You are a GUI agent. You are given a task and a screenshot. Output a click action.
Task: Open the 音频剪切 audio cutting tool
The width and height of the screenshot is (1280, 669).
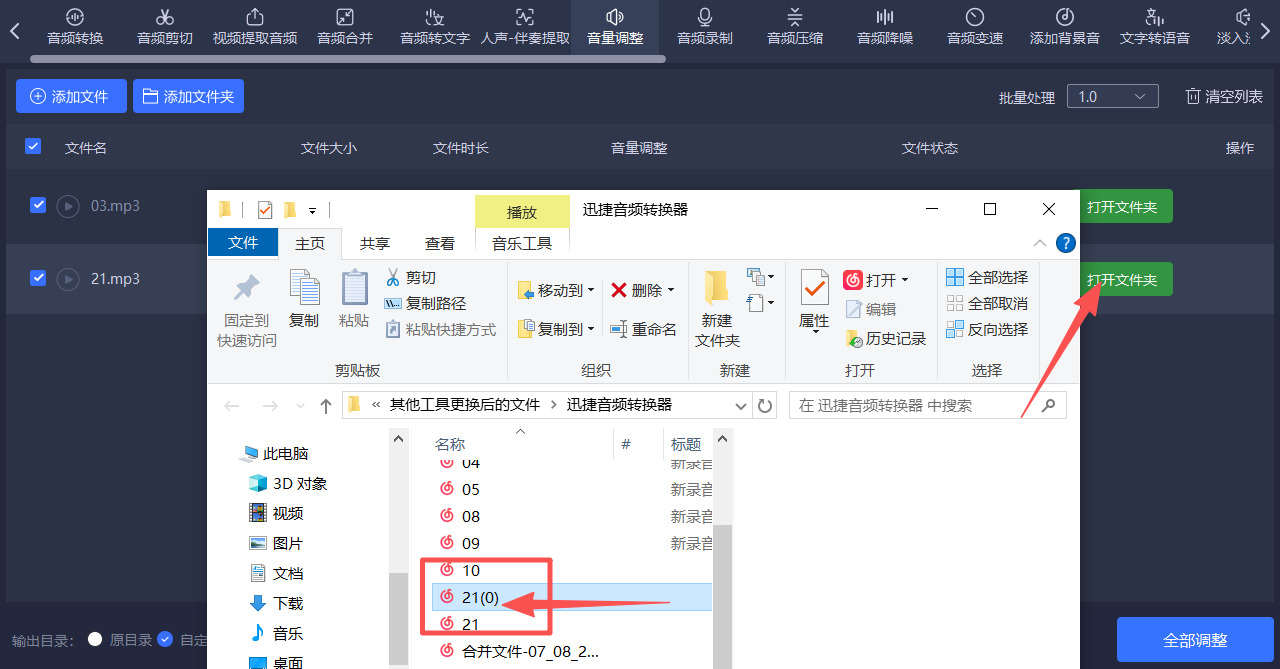point(165,27)
